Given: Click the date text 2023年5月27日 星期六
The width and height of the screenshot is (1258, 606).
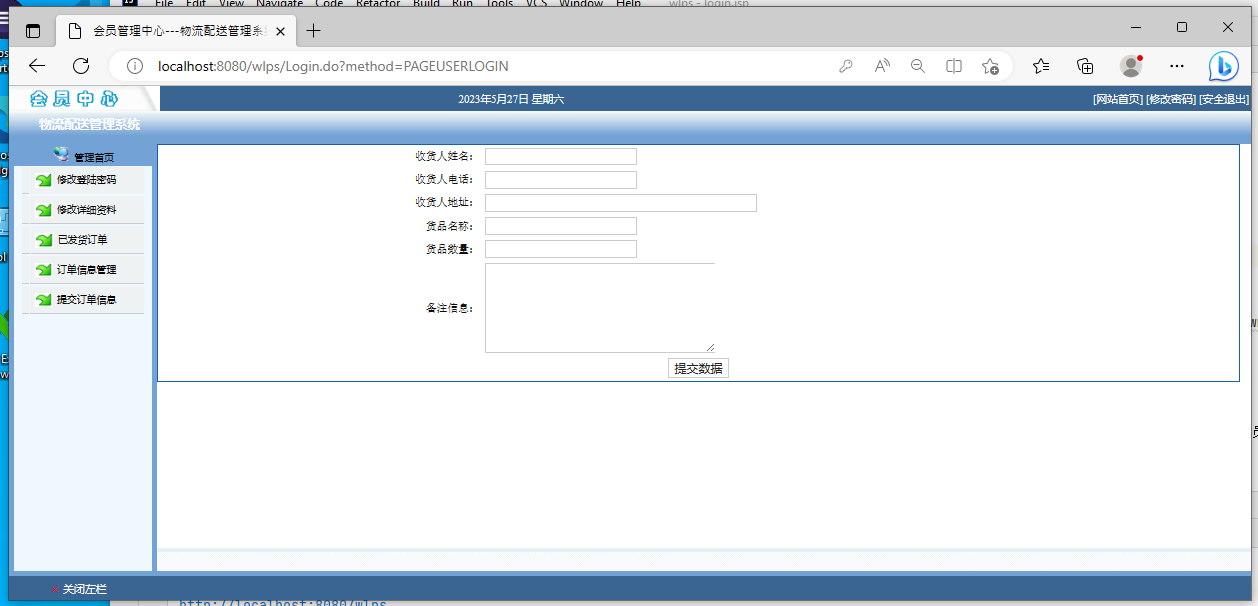Looking at the screenshot, I should [x=511, y=99].
